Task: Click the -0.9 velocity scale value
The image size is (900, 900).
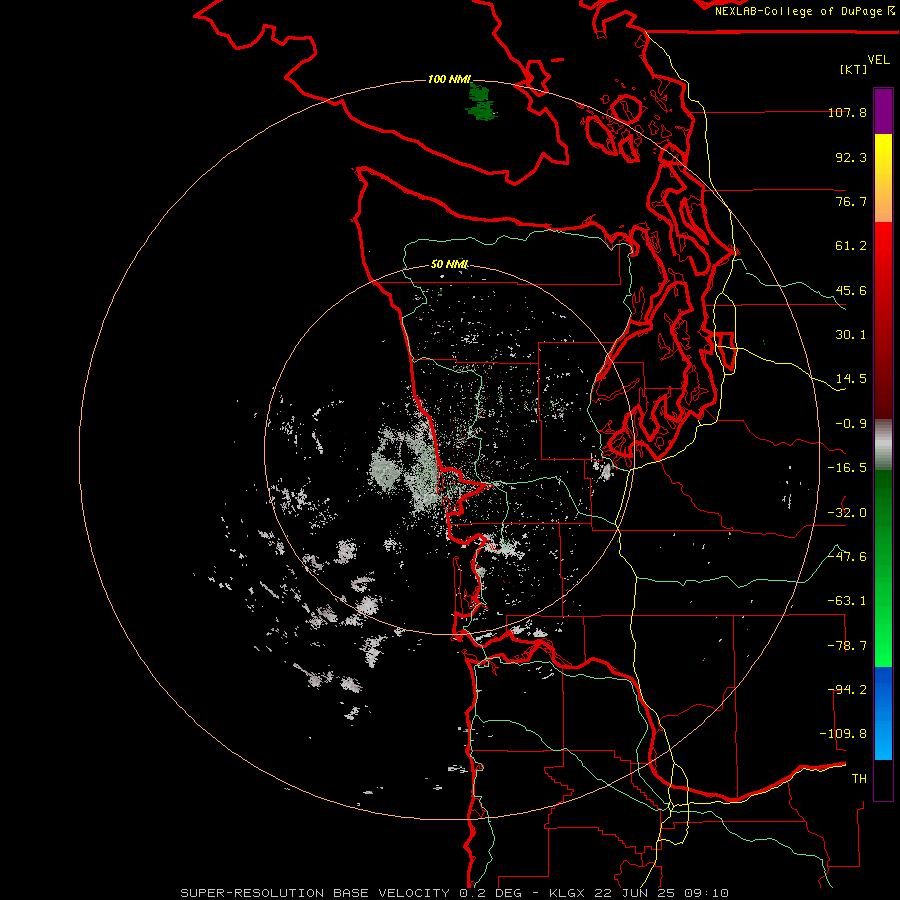Action: [851, 424]
